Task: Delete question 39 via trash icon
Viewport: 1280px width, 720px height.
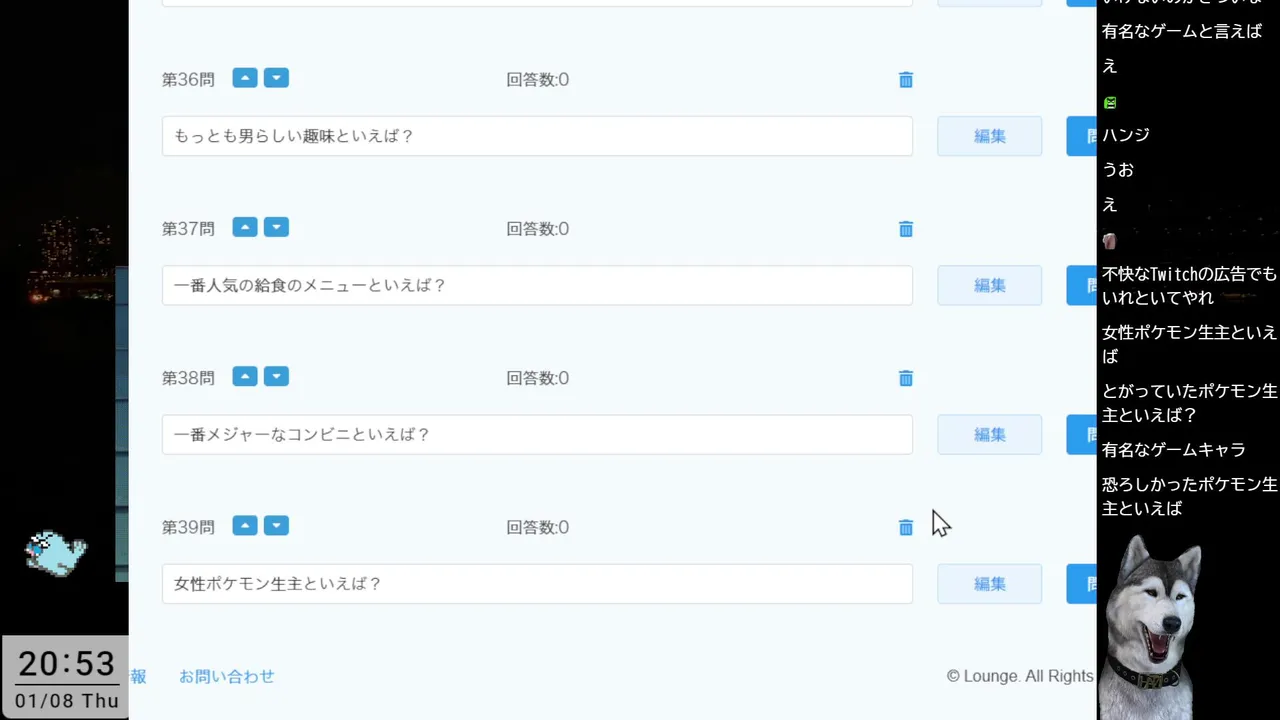Action: click(906, 527)
